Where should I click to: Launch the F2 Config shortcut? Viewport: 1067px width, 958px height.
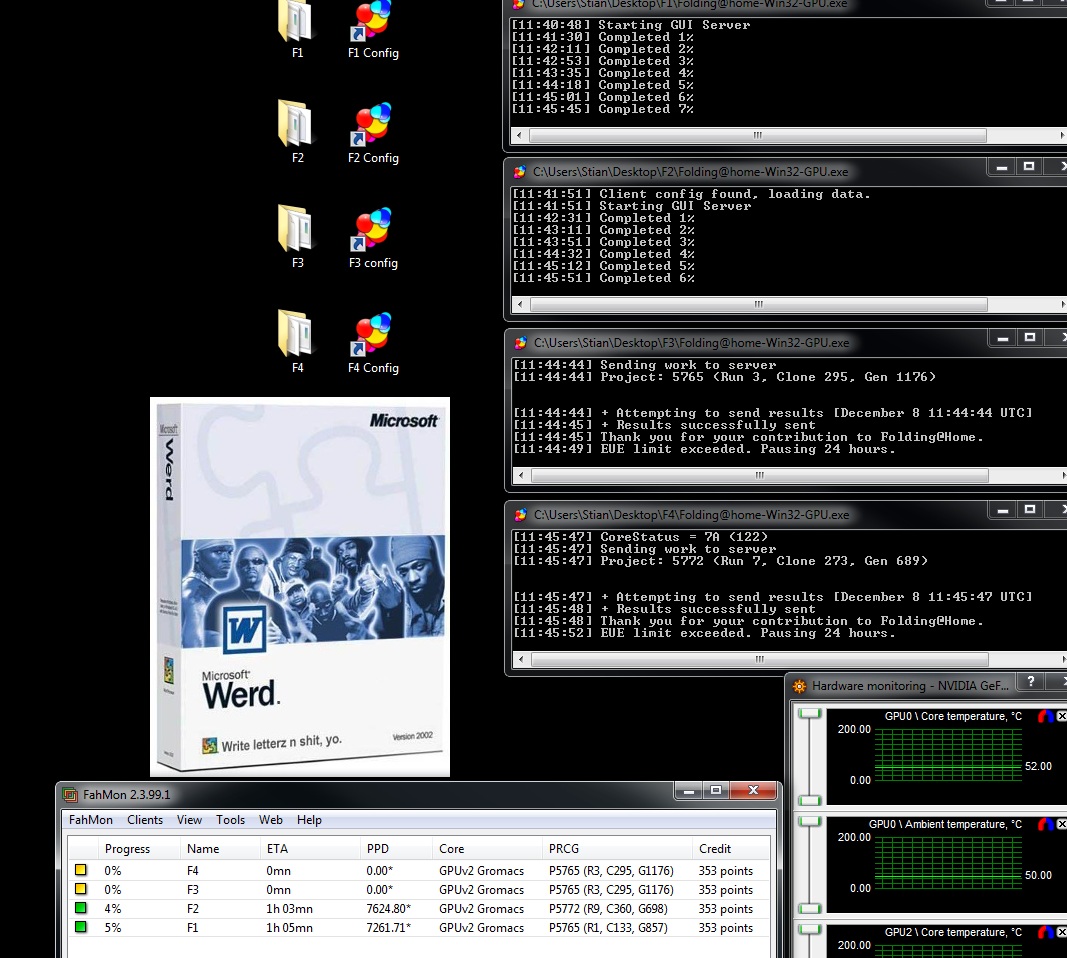(373, 132)
